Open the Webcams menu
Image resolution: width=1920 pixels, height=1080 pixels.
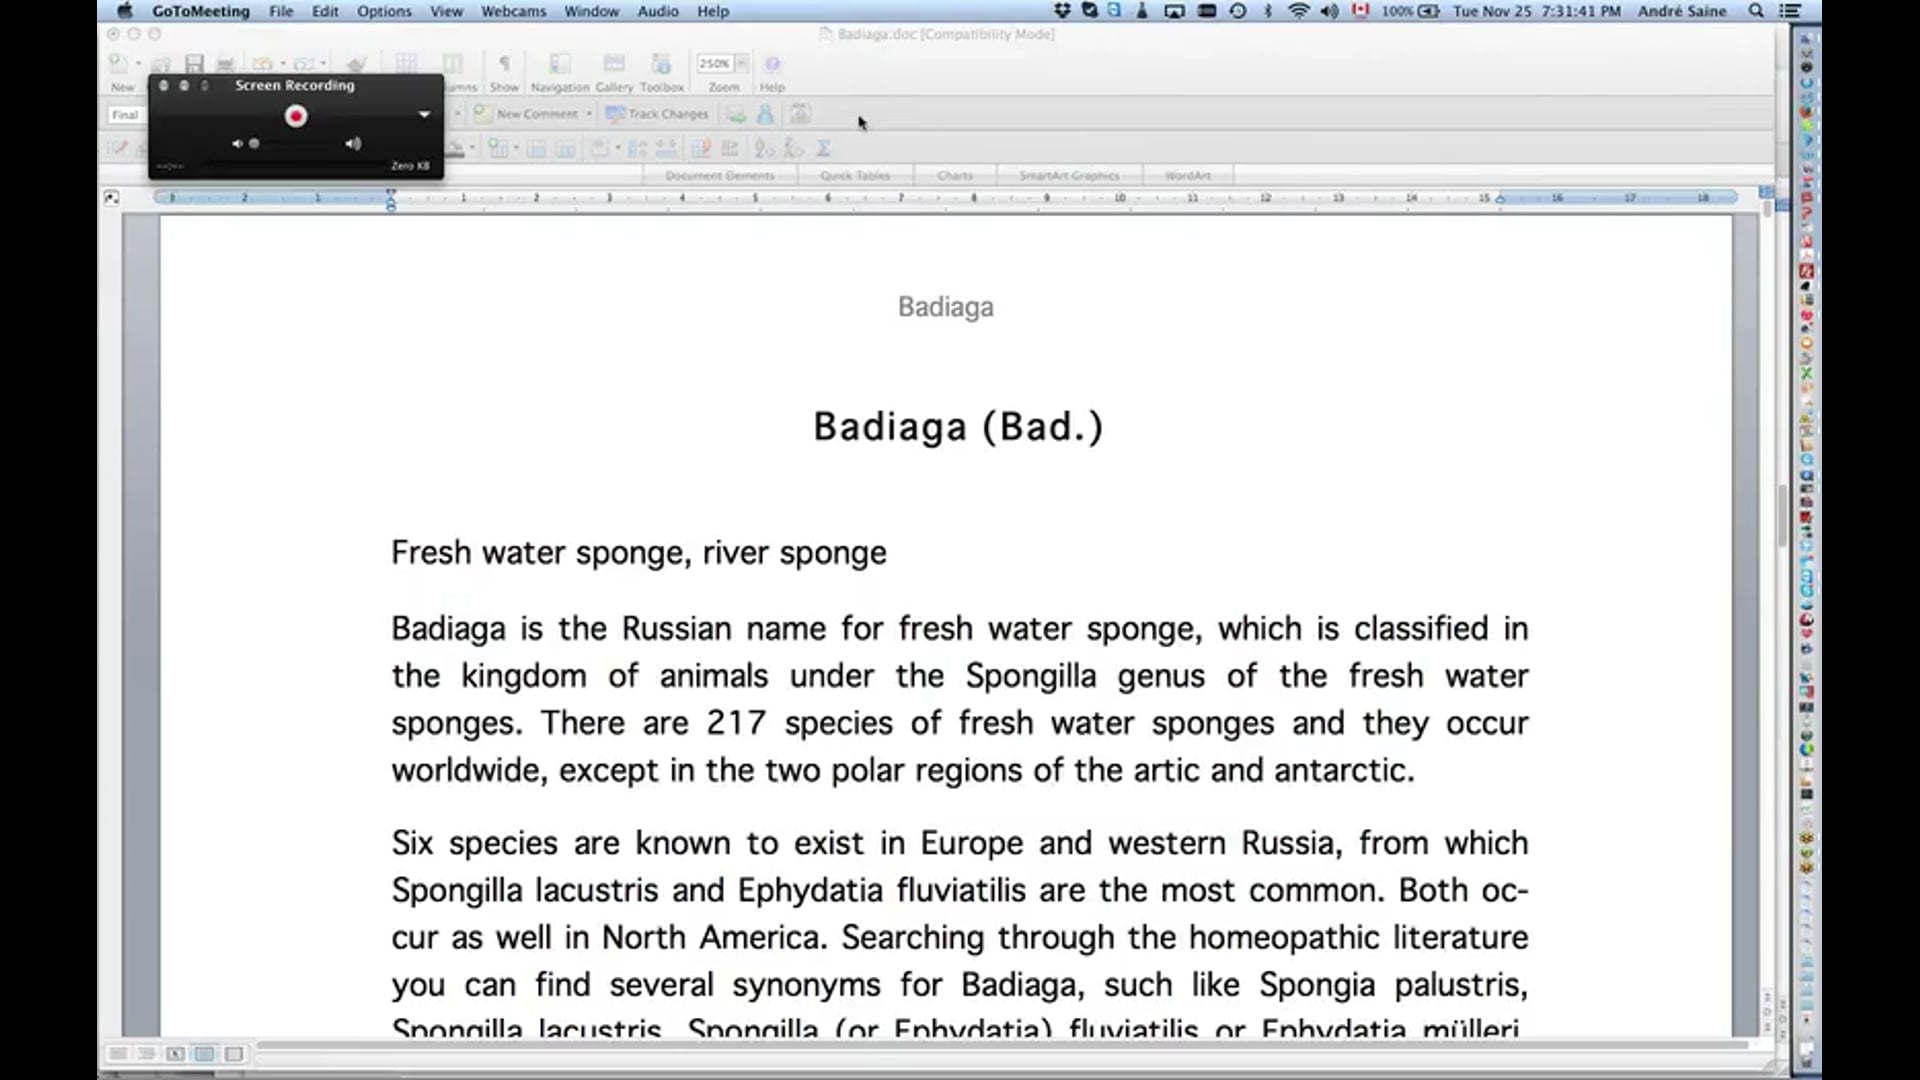click(x=513, y=11)
